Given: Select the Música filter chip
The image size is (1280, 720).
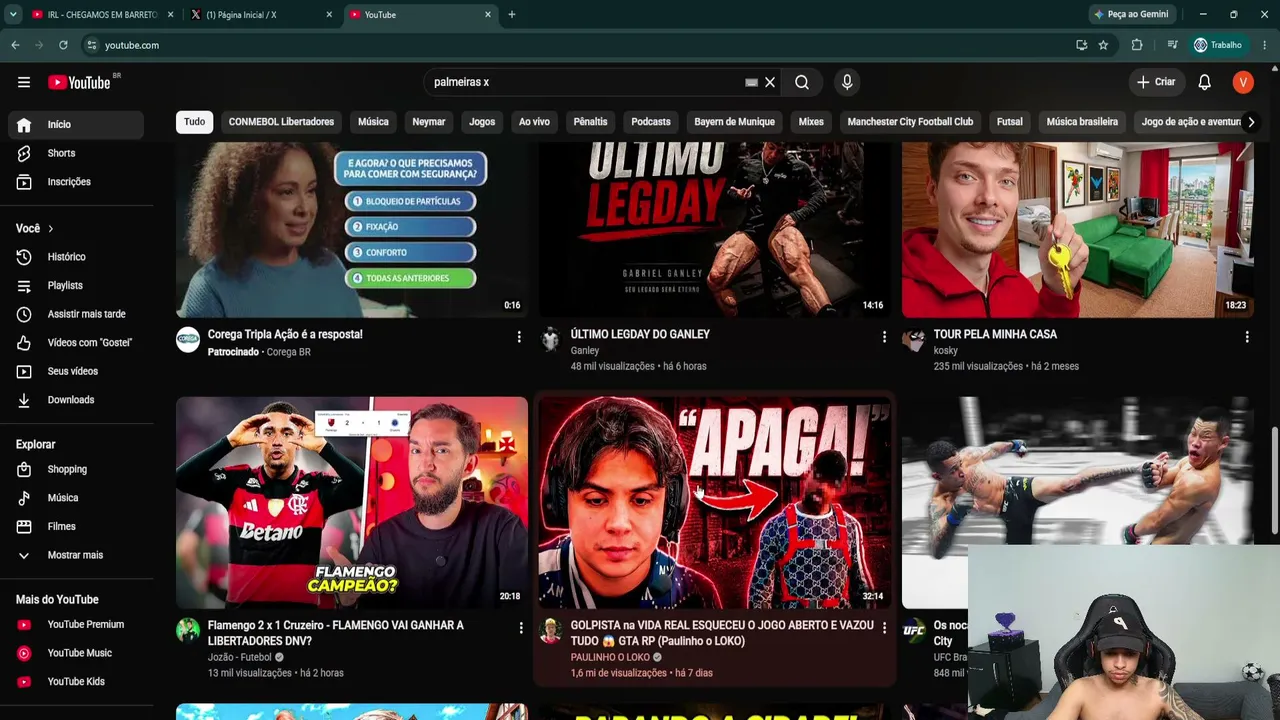Looking at the screenshot, I should 373,122.
